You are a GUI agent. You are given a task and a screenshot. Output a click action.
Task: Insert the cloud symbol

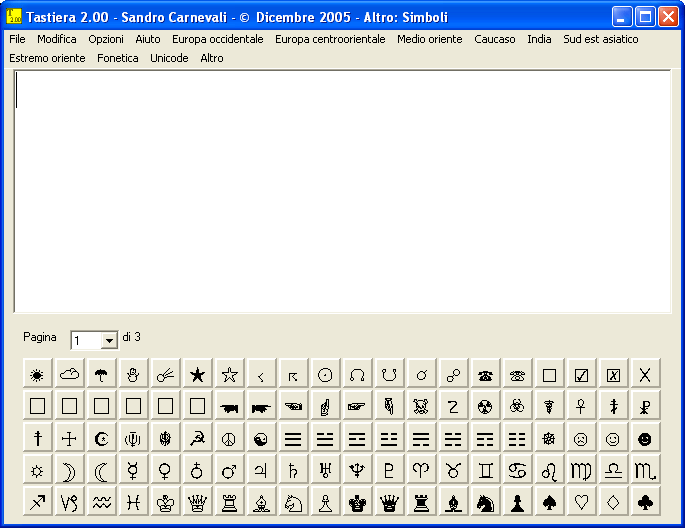click(x=69, y=374)
